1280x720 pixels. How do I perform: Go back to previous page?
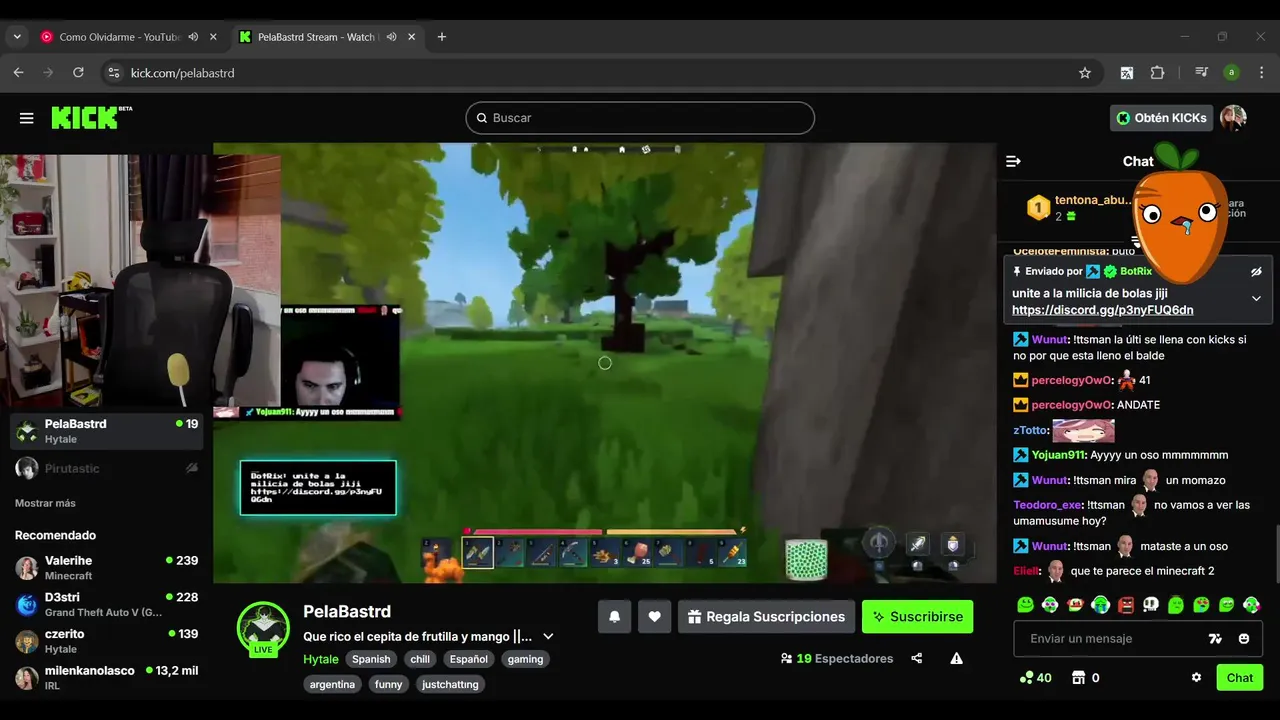pos(18,73)
